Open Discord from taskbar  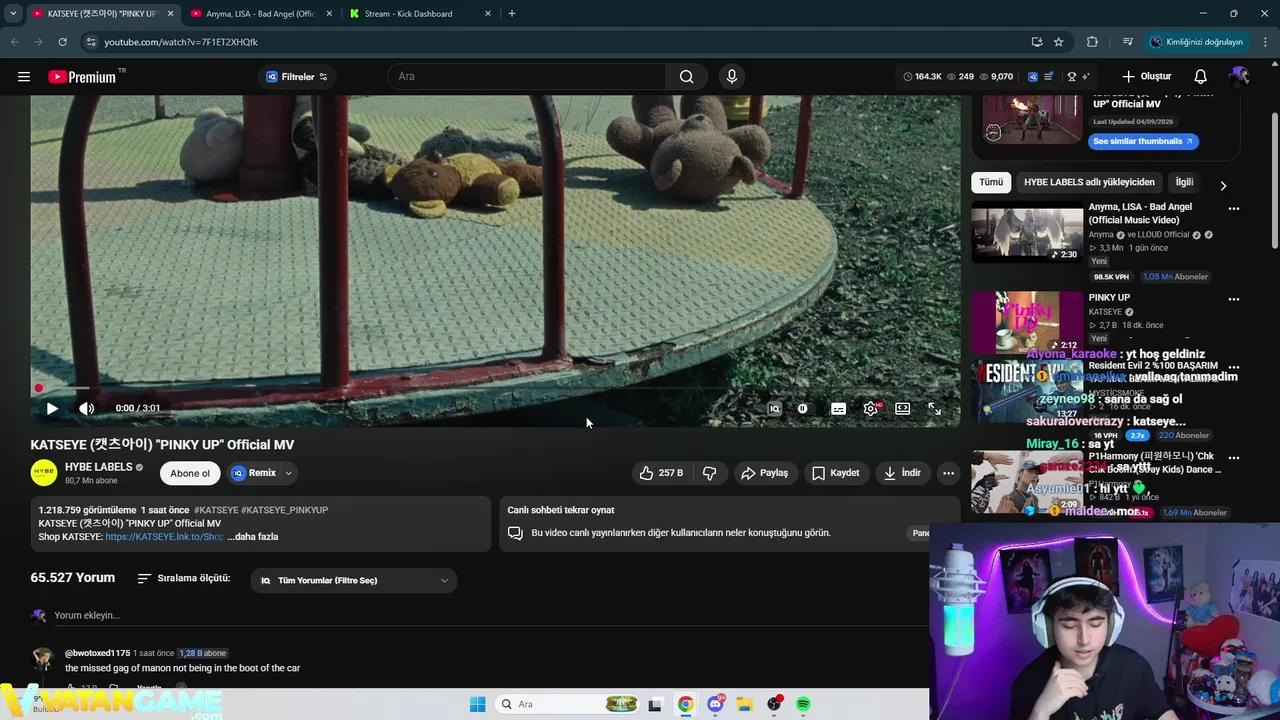(x=716, y=704)
